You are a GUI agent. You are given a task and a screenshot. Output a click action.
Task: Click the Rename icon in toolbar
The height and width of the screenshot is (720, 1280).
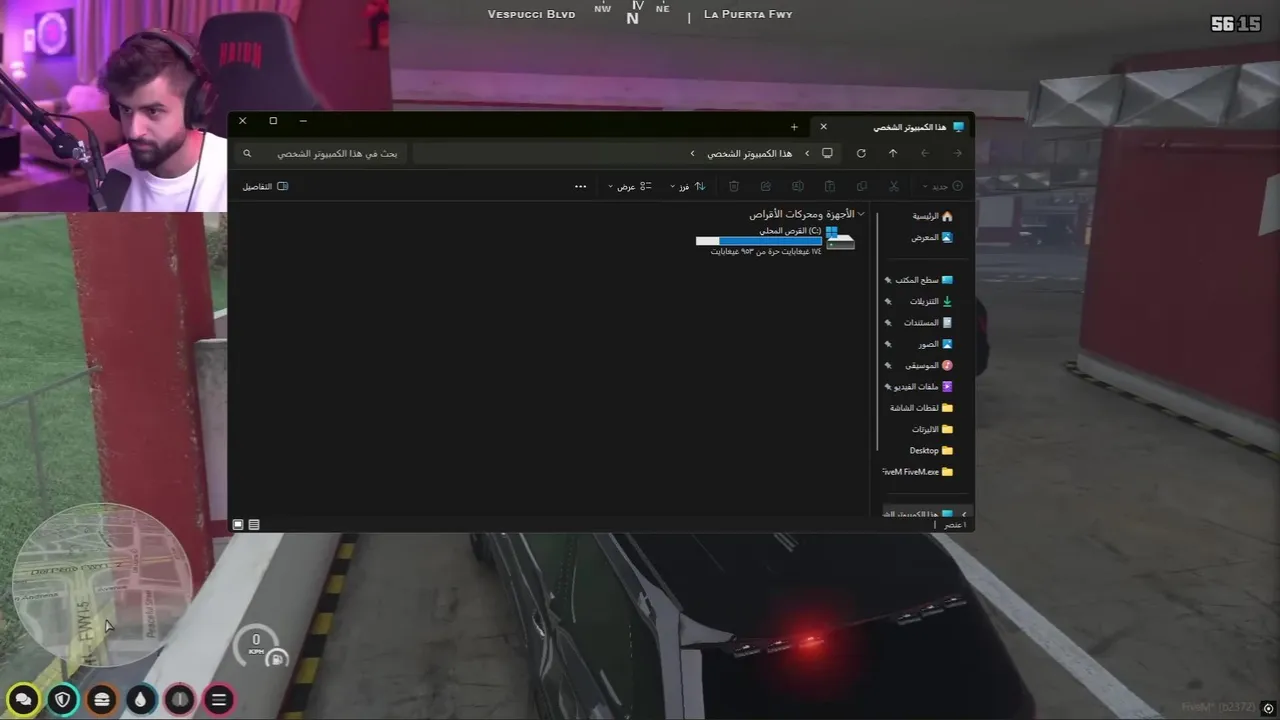798,186
